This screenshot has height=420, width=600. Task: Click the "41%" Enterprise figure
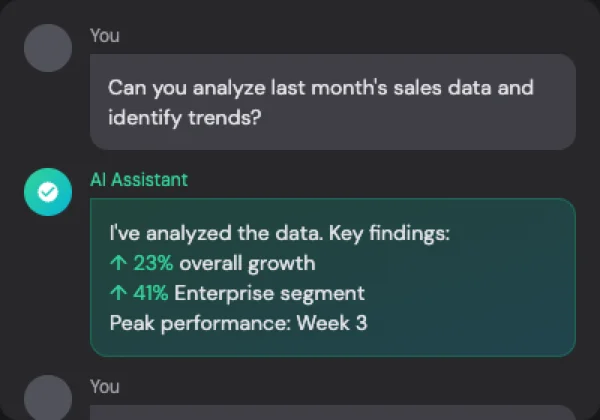[x=150, y=294]
